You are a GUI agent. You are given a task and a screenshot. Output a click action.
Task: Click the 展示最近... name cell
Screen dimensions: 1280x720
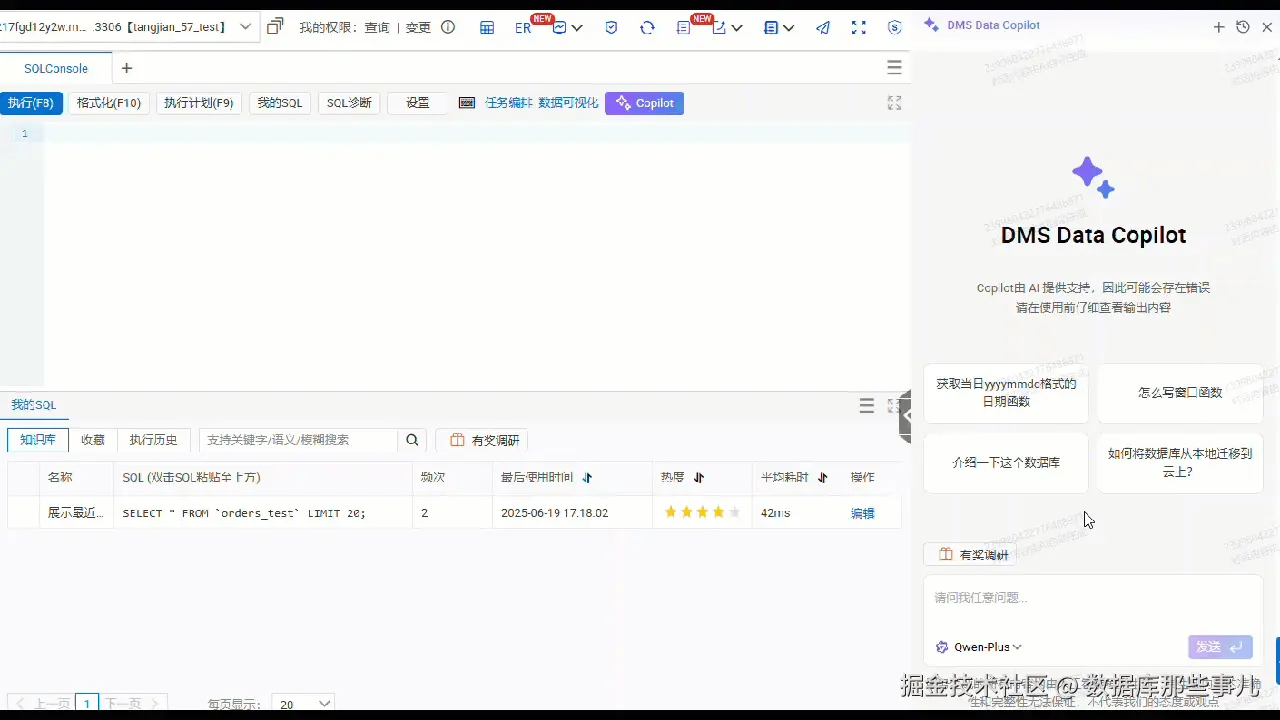pos(75,513)
